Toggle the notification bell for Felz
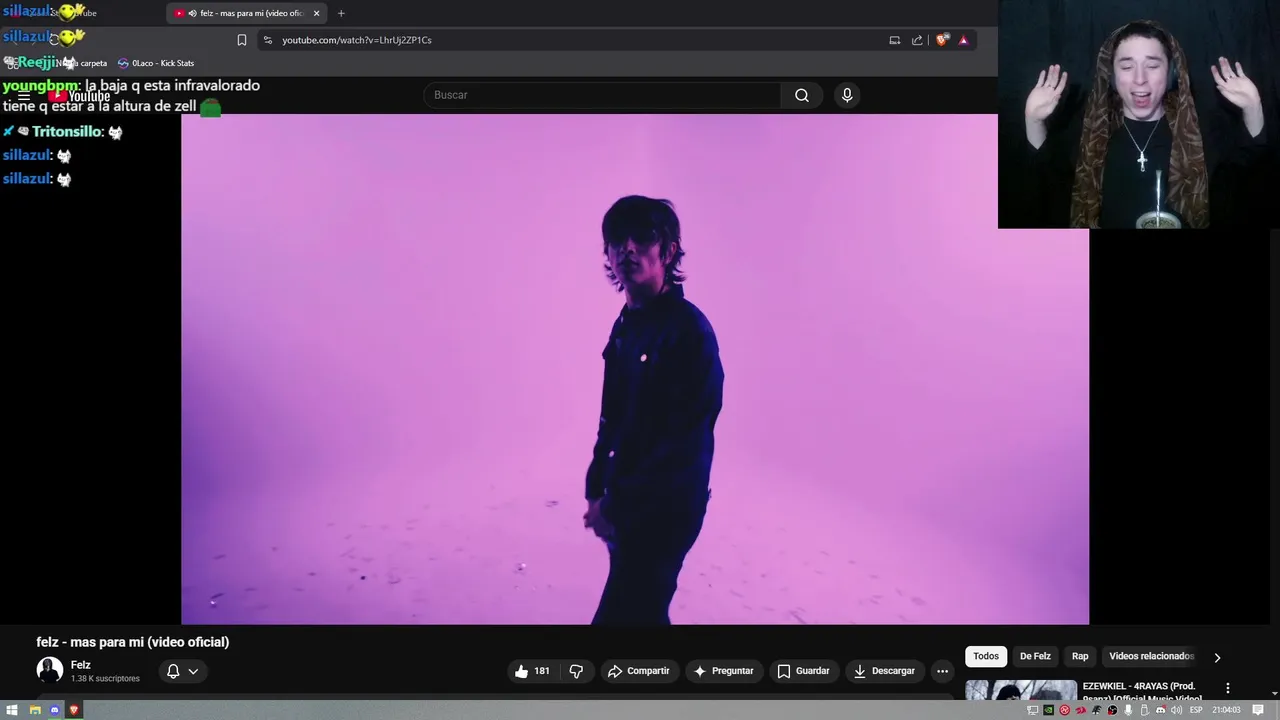Image resolution: width=1280 pixels, height=720 pixels. pos(173,671)
